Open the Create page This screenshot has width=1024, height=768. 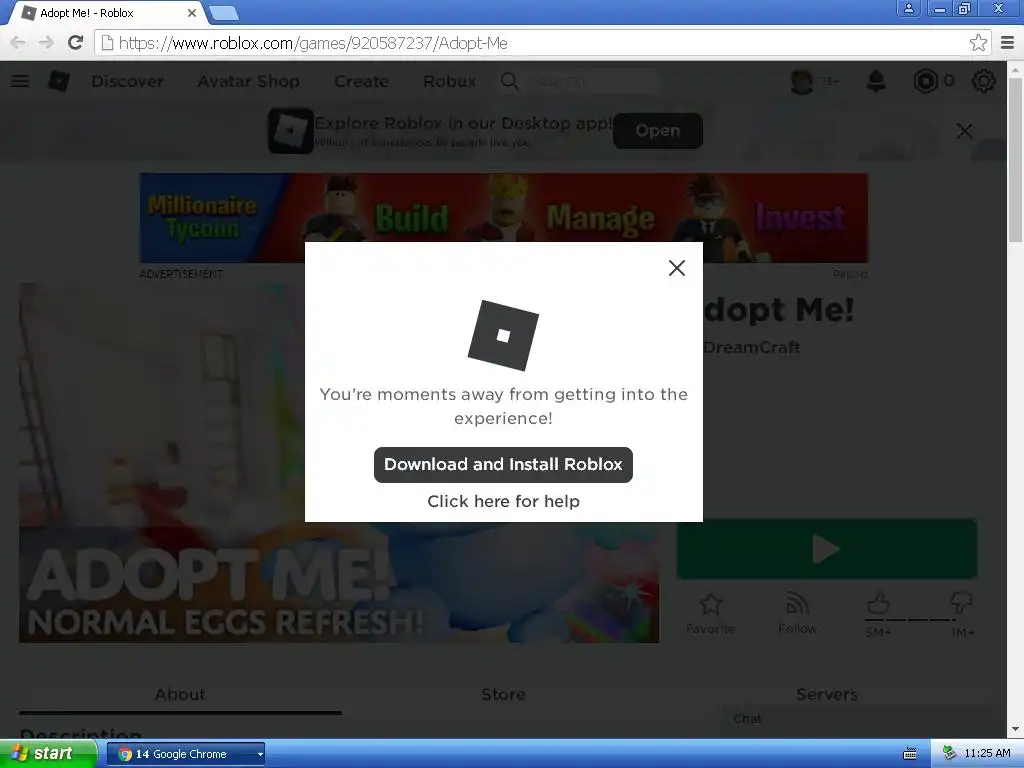click(x=361, y=81)
